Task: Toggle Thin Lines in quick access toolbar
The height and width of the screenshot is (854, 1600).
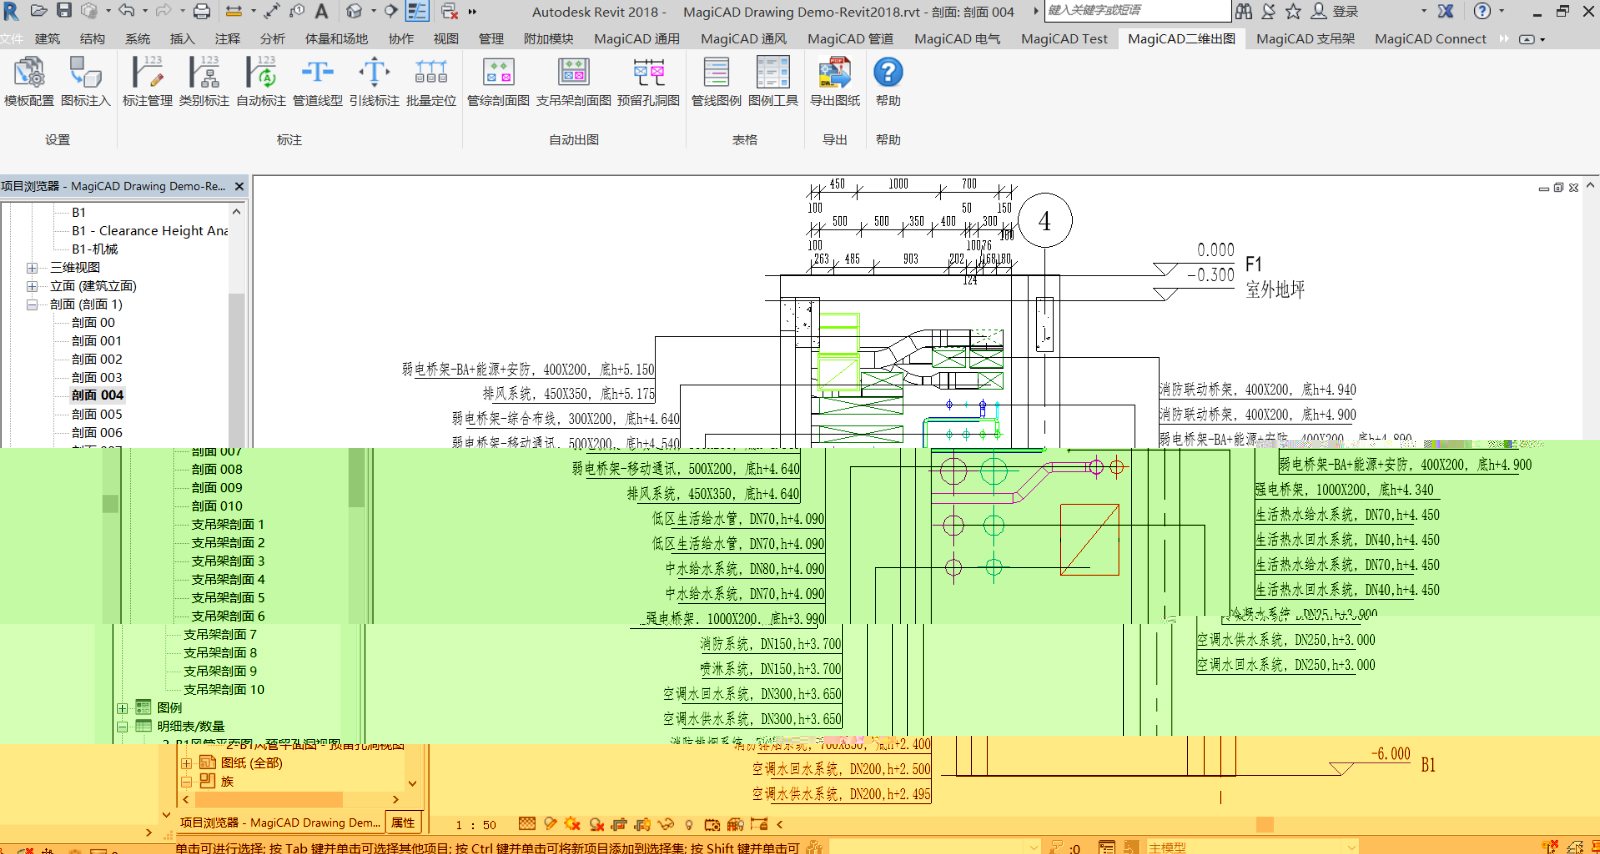Action: click(417, 11)
